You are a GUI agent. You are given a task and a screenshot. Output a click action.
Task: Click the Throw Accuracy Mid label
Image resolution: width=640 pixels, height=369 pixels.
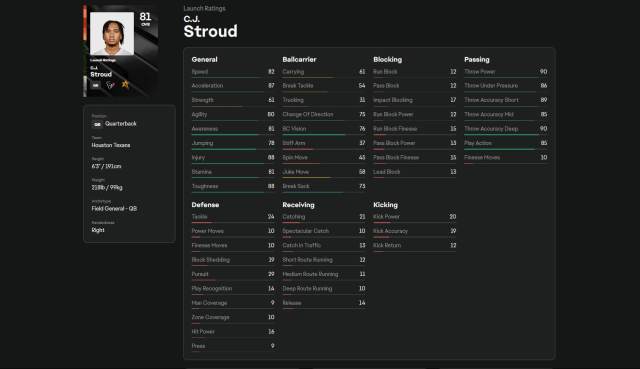tap(489, 115)
